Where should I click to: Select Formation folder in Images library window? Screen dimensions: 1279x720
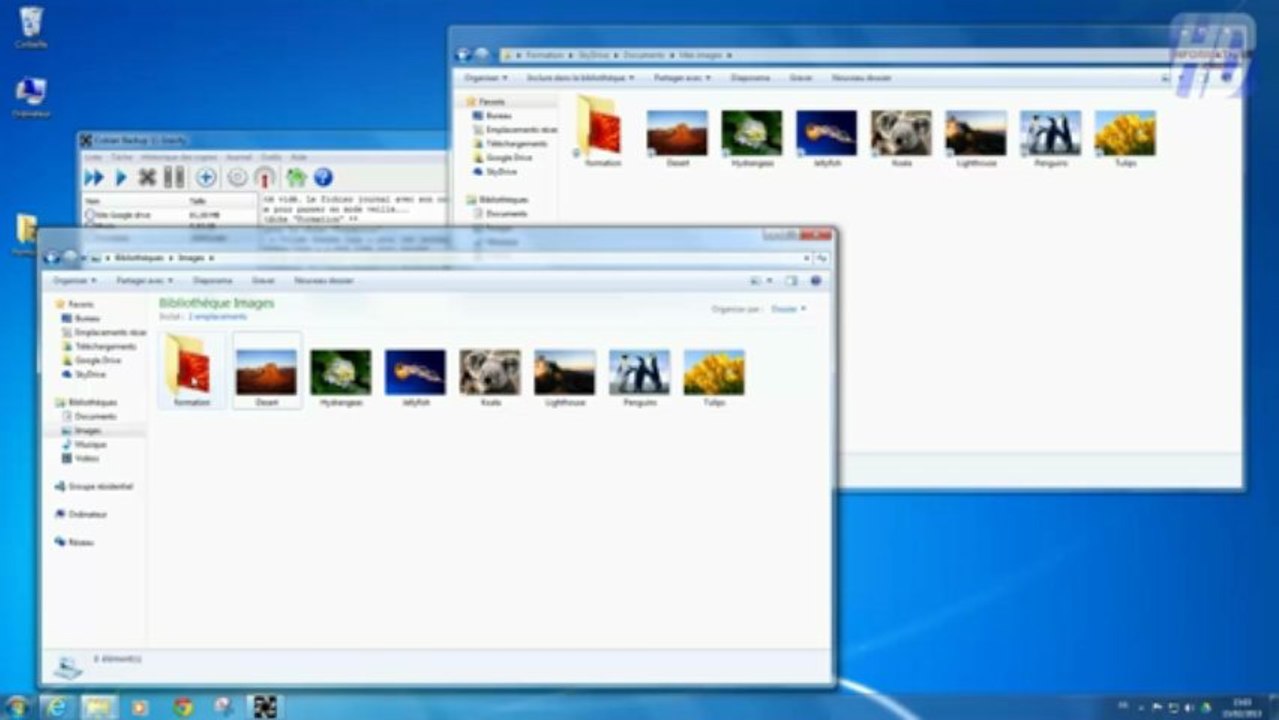pos(191,369)
